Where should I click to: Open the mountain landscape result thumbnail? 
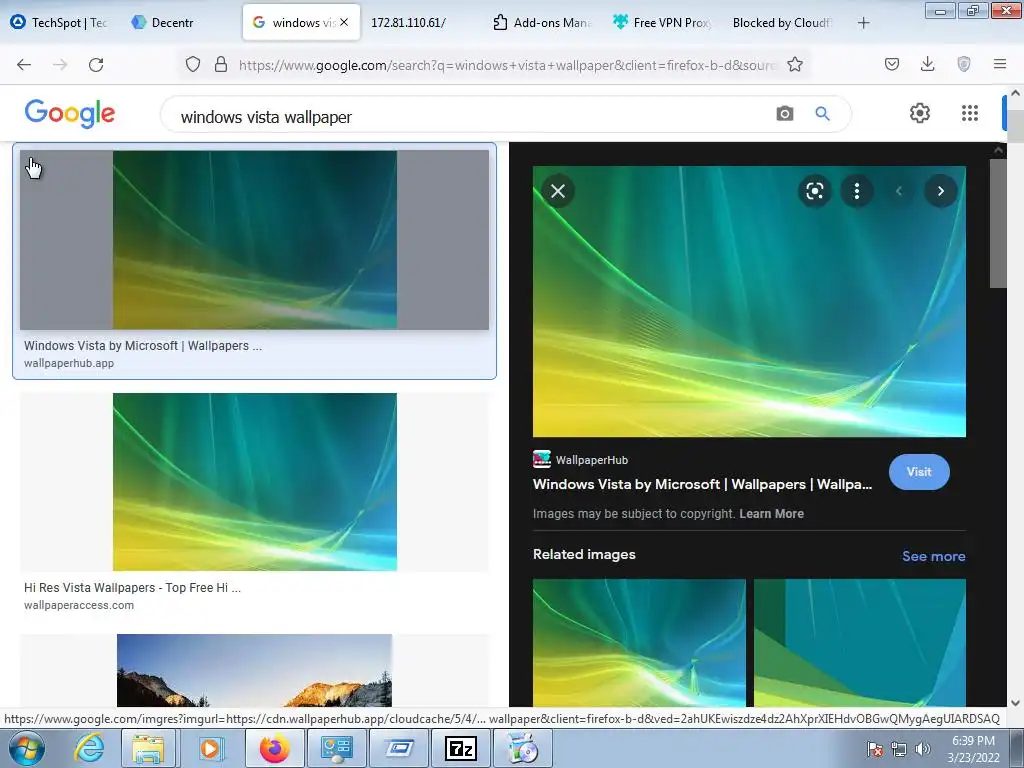255,670
